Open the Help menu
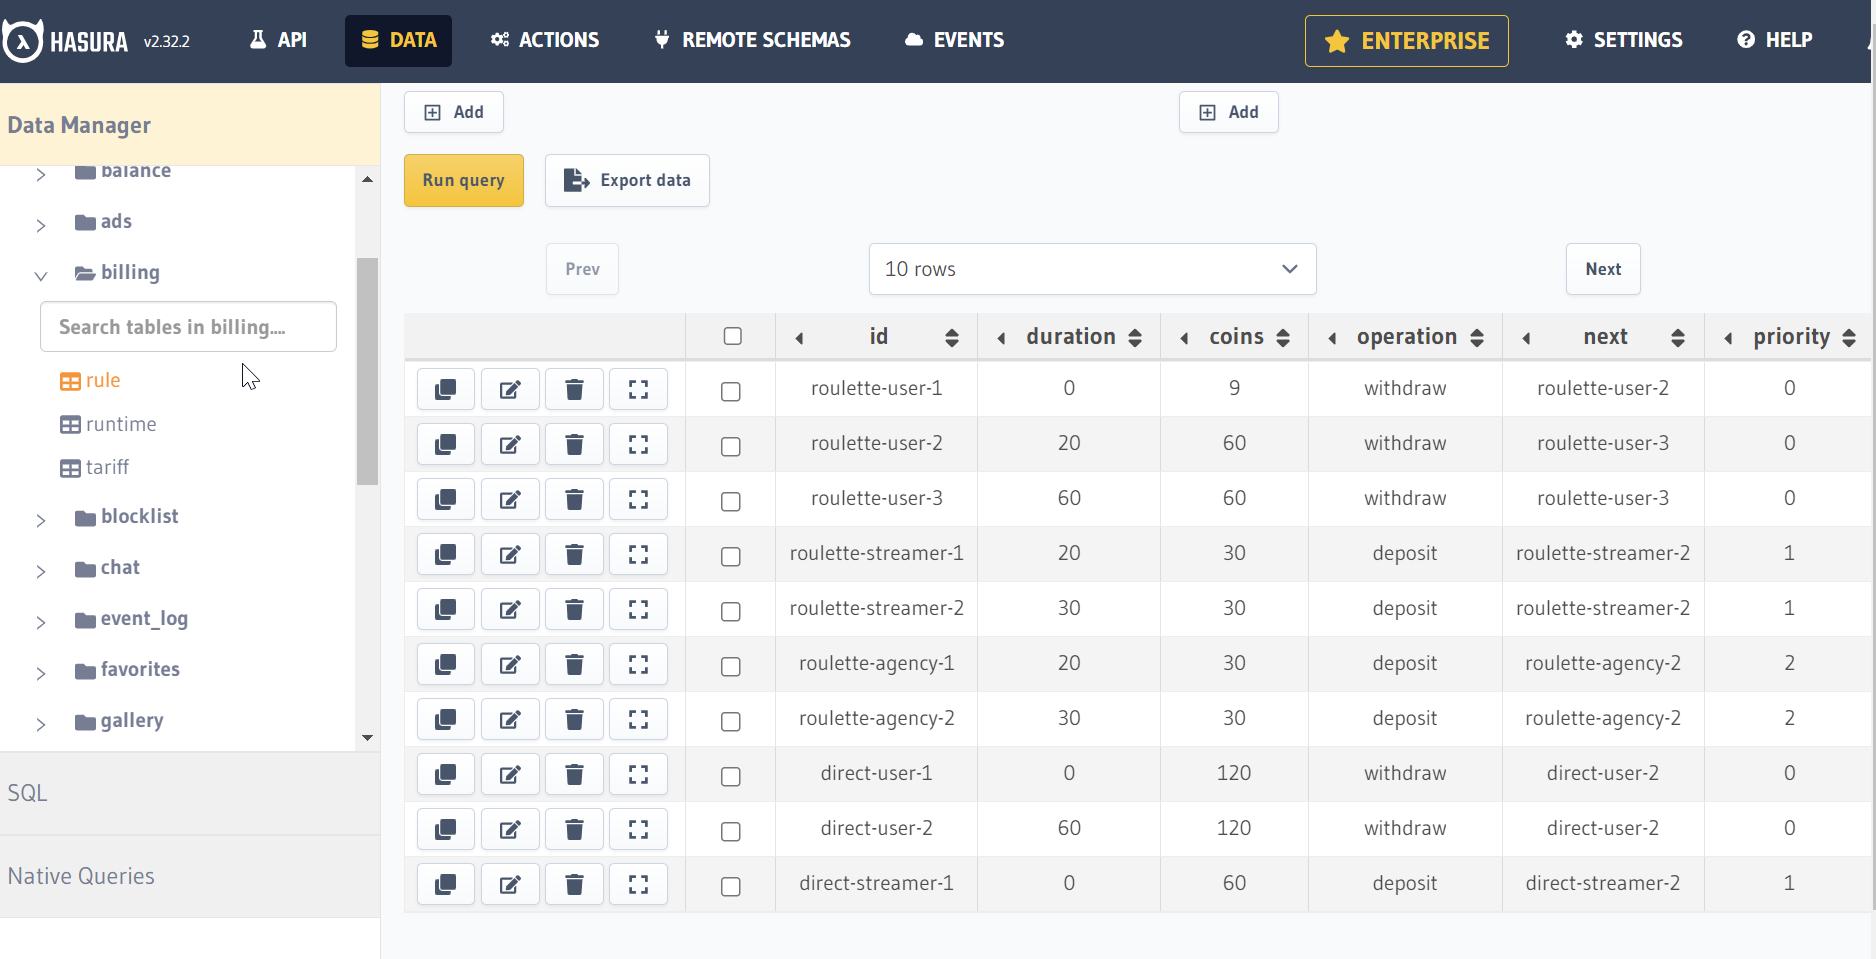1876x959 pixels. [1774, 40]
